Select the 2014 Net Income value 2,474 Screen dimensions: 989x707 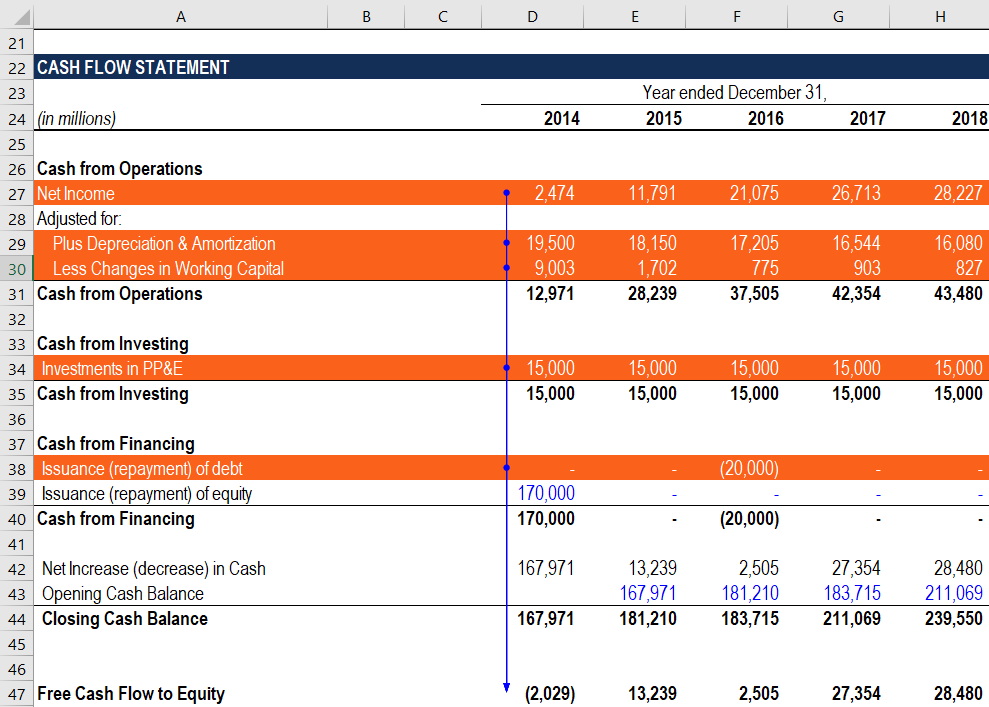557,193
